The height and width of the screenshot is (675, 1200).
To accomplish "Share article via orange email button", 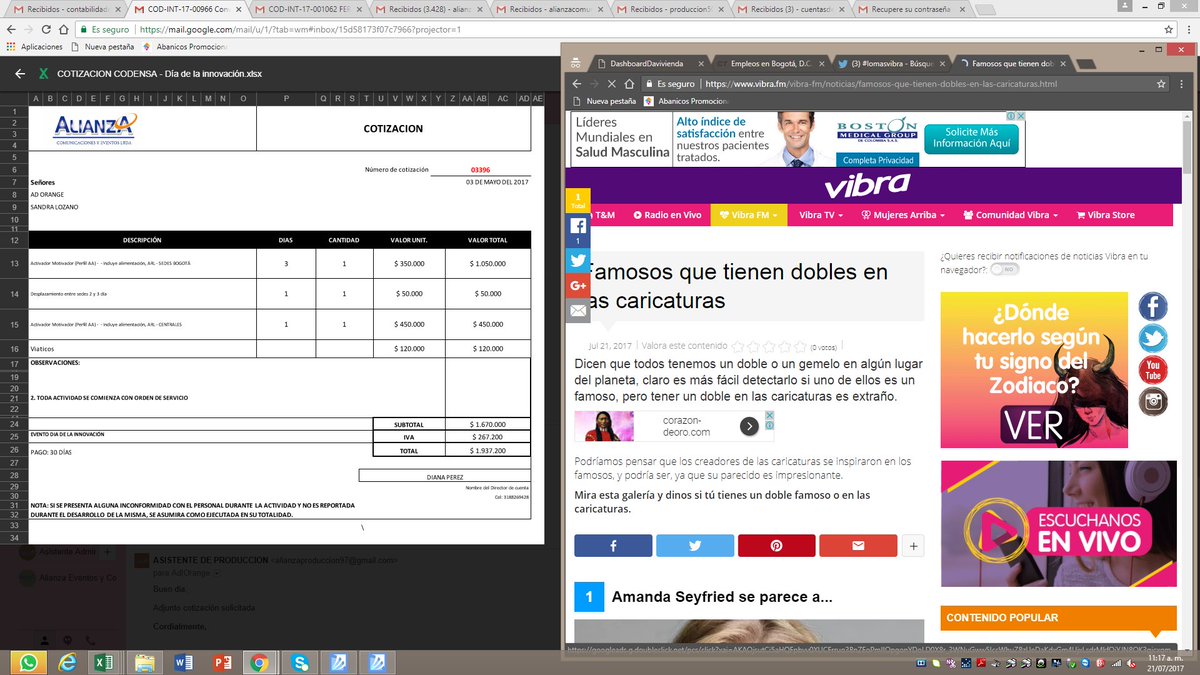I will 858,546.
